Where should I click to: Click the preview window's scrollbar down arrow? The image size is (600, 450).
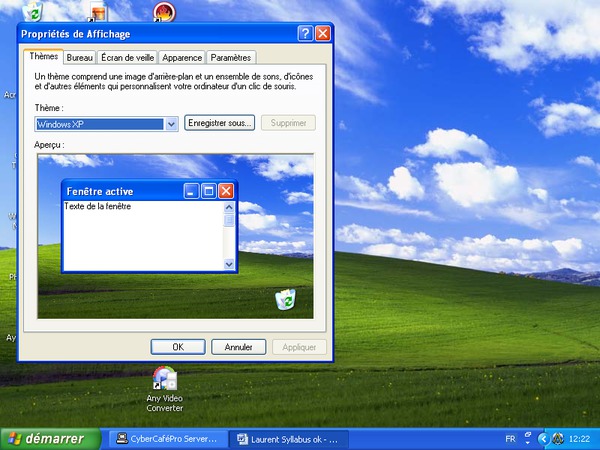pyautogui.click(x=229, y=264)
